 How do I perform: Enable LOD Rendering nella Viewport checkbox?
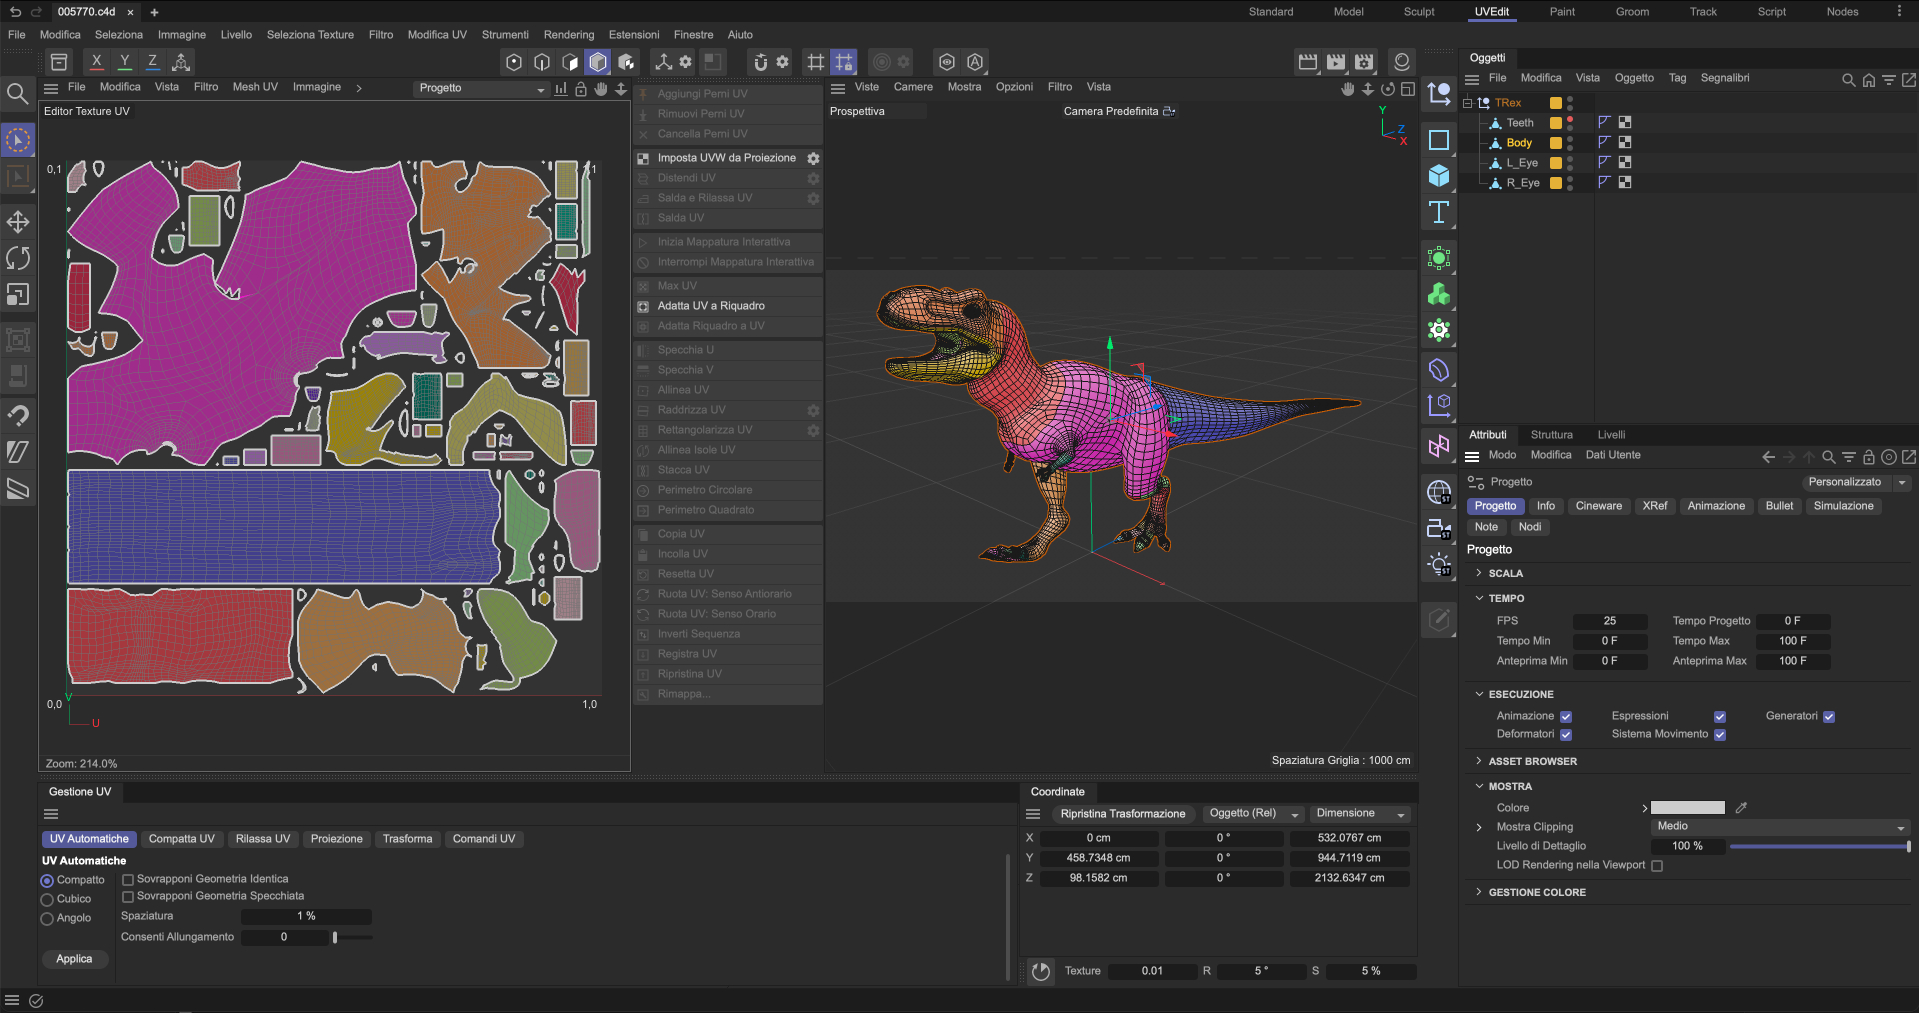click(1657, 866)
